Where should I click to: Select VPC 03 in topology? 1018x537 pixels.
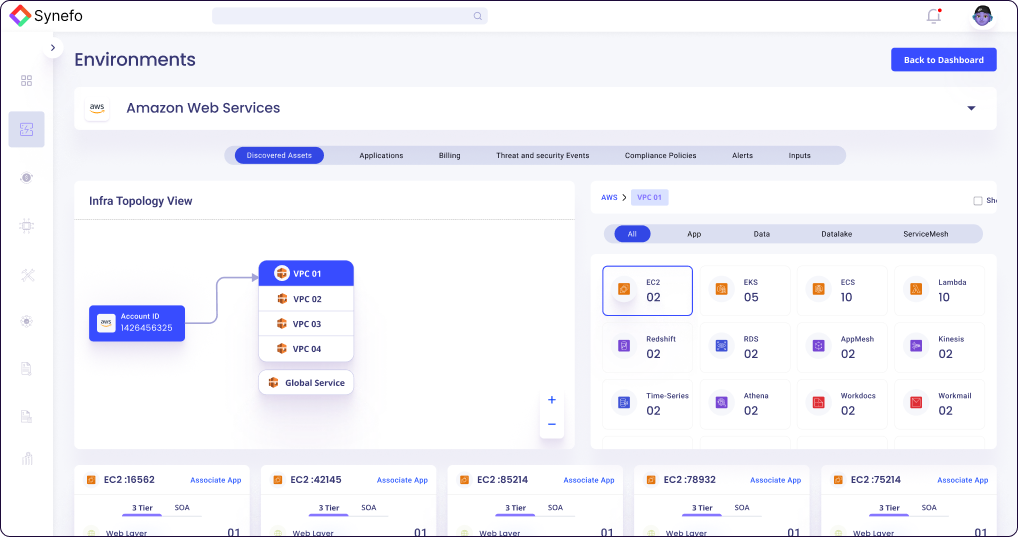tap(306, 323)
